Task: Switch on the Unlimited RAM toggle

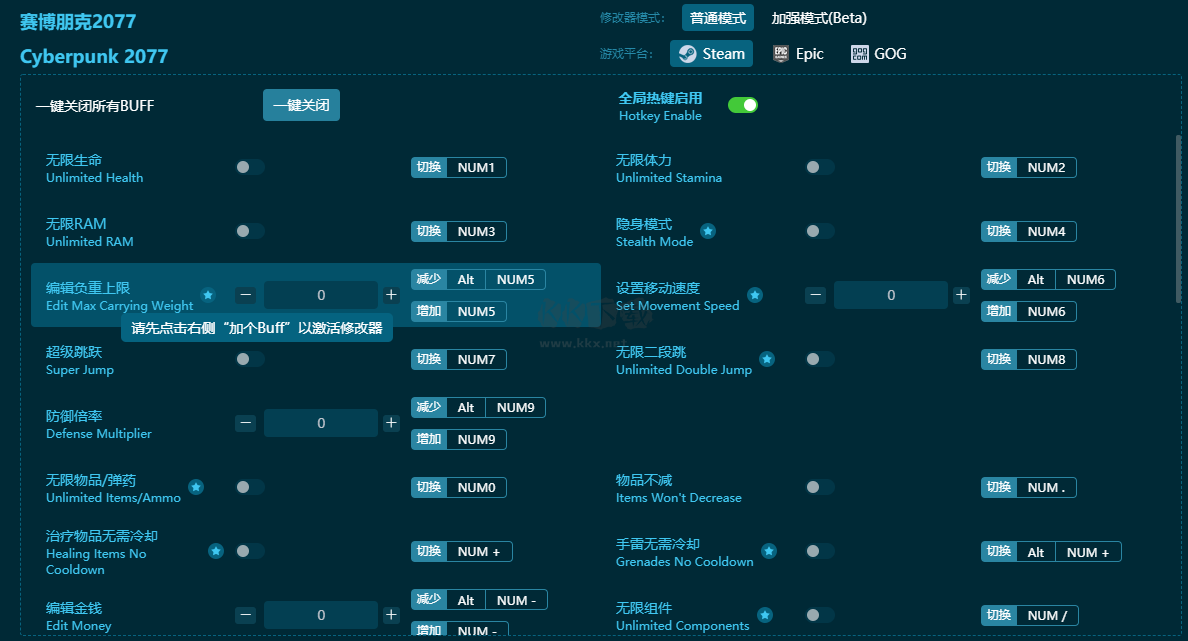Action: (249, 231)
